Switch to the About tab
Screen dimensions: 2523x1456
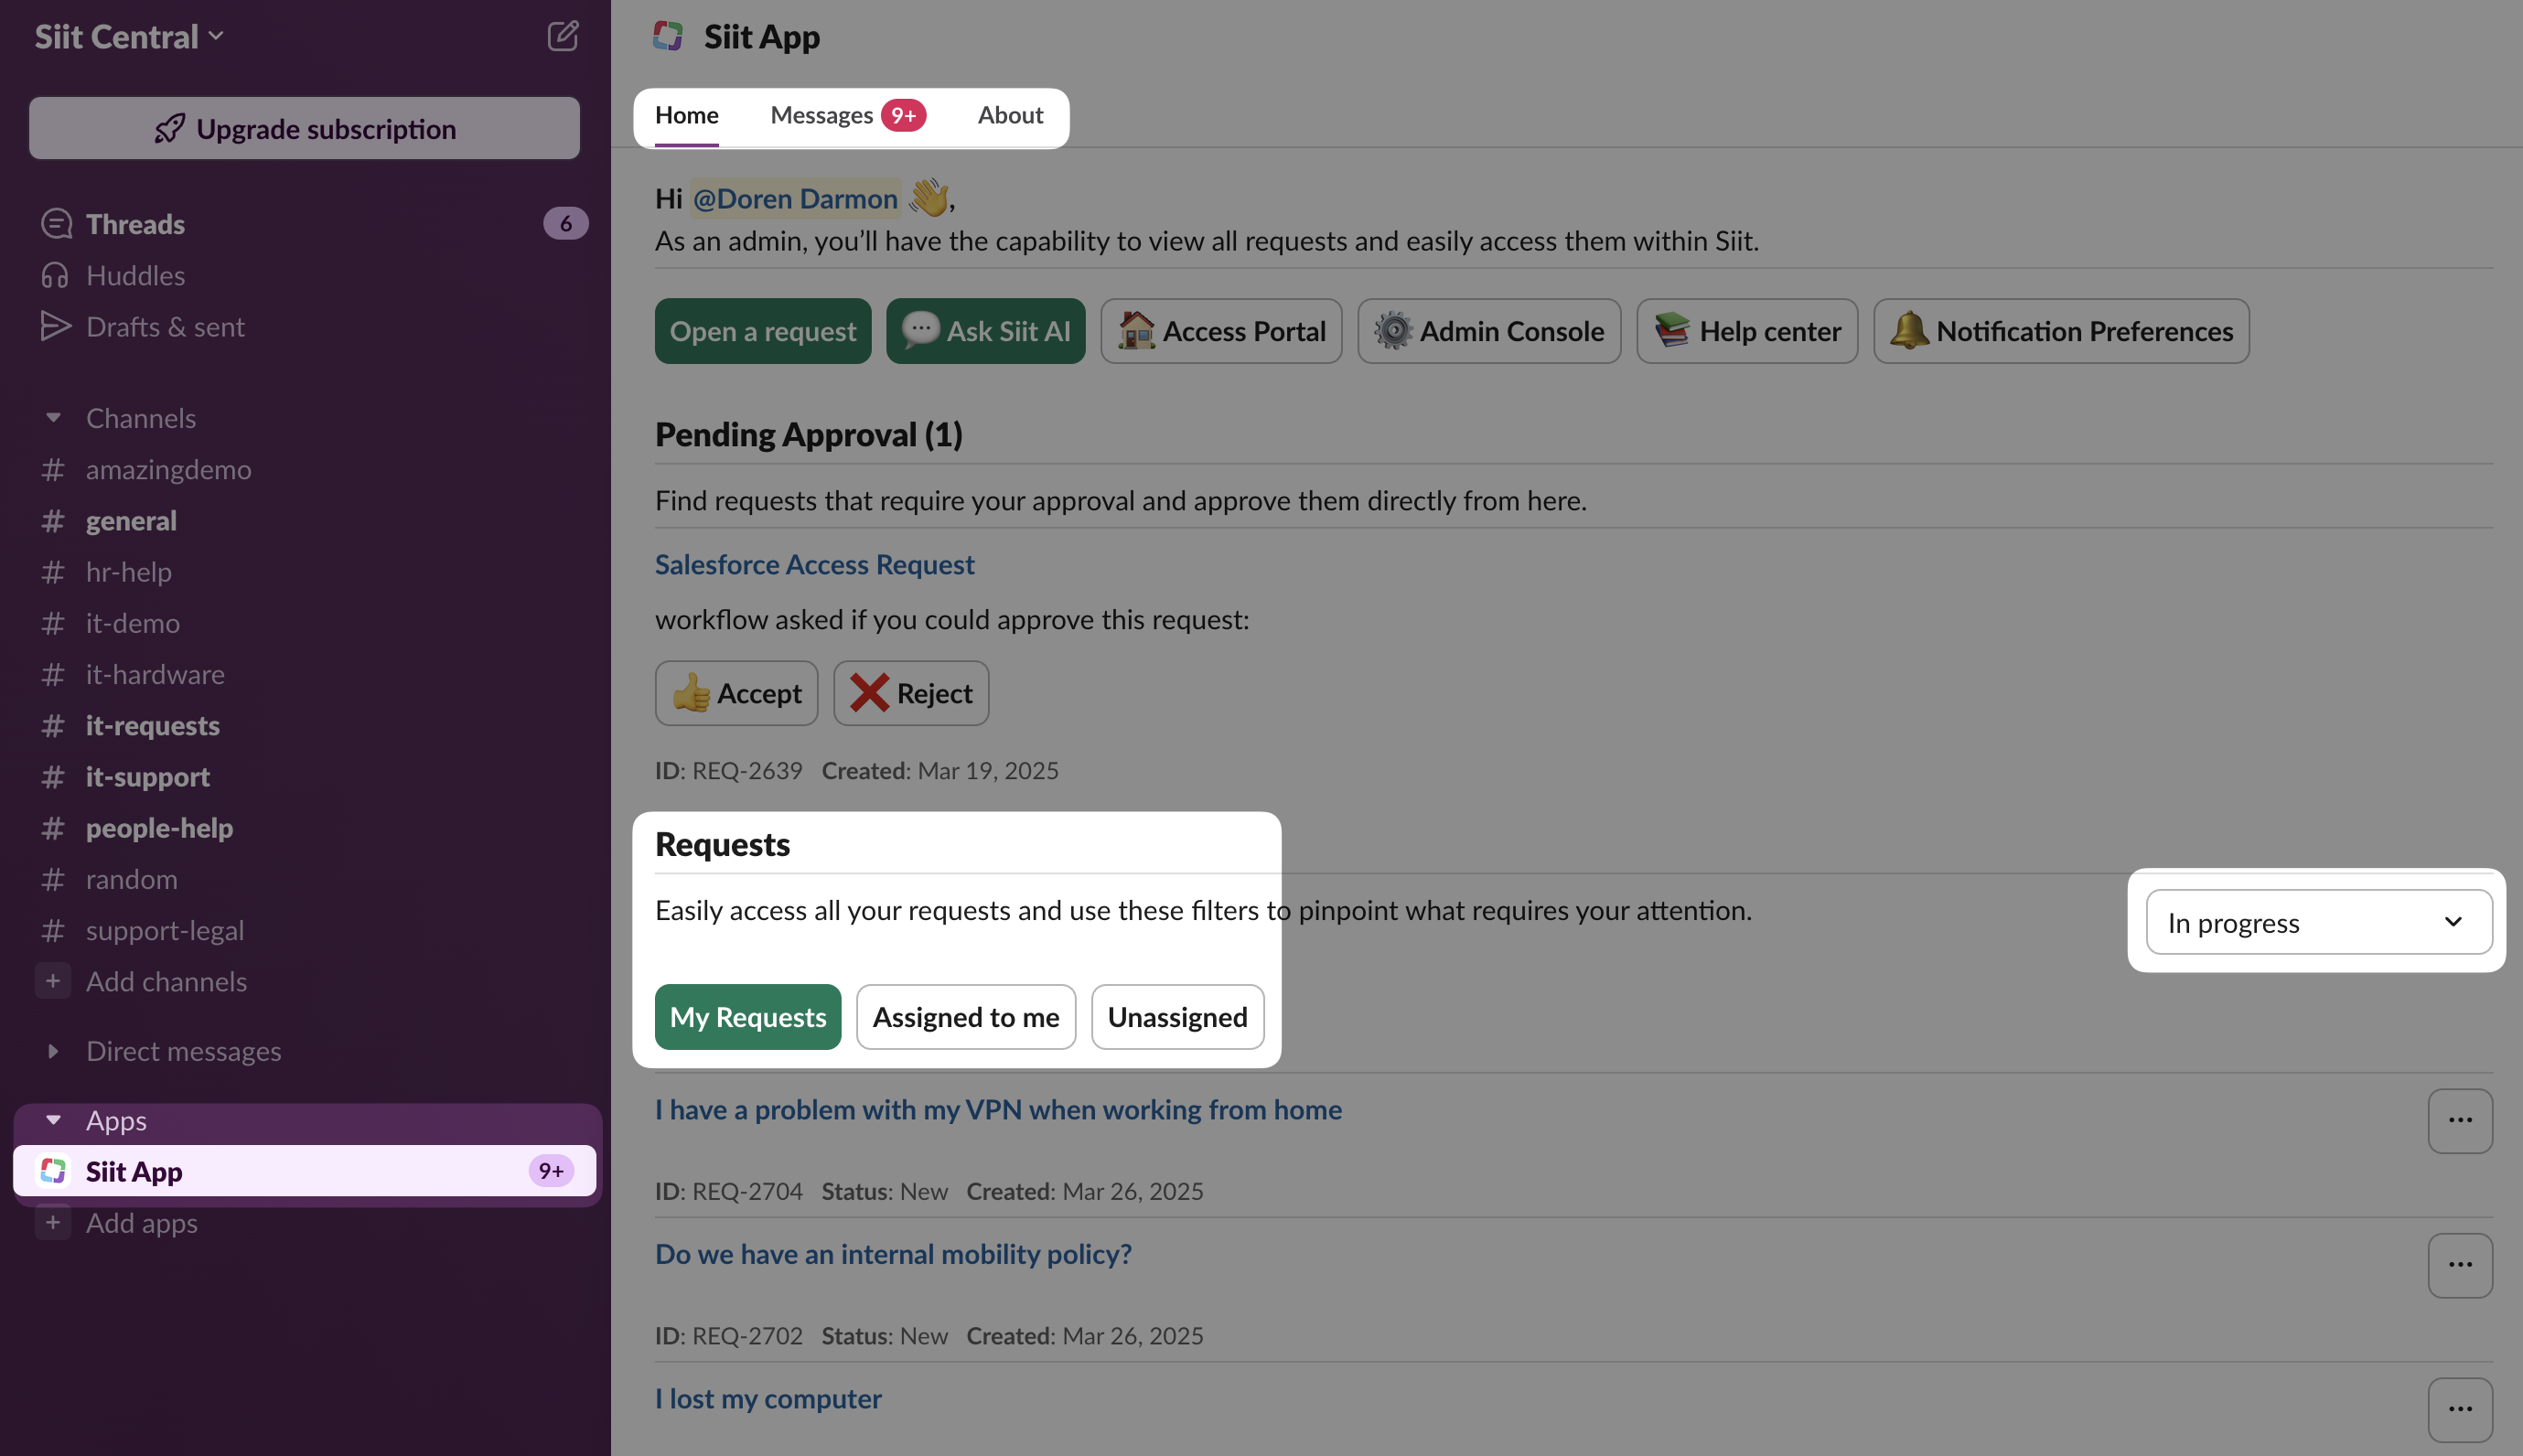coord(1009,115)
